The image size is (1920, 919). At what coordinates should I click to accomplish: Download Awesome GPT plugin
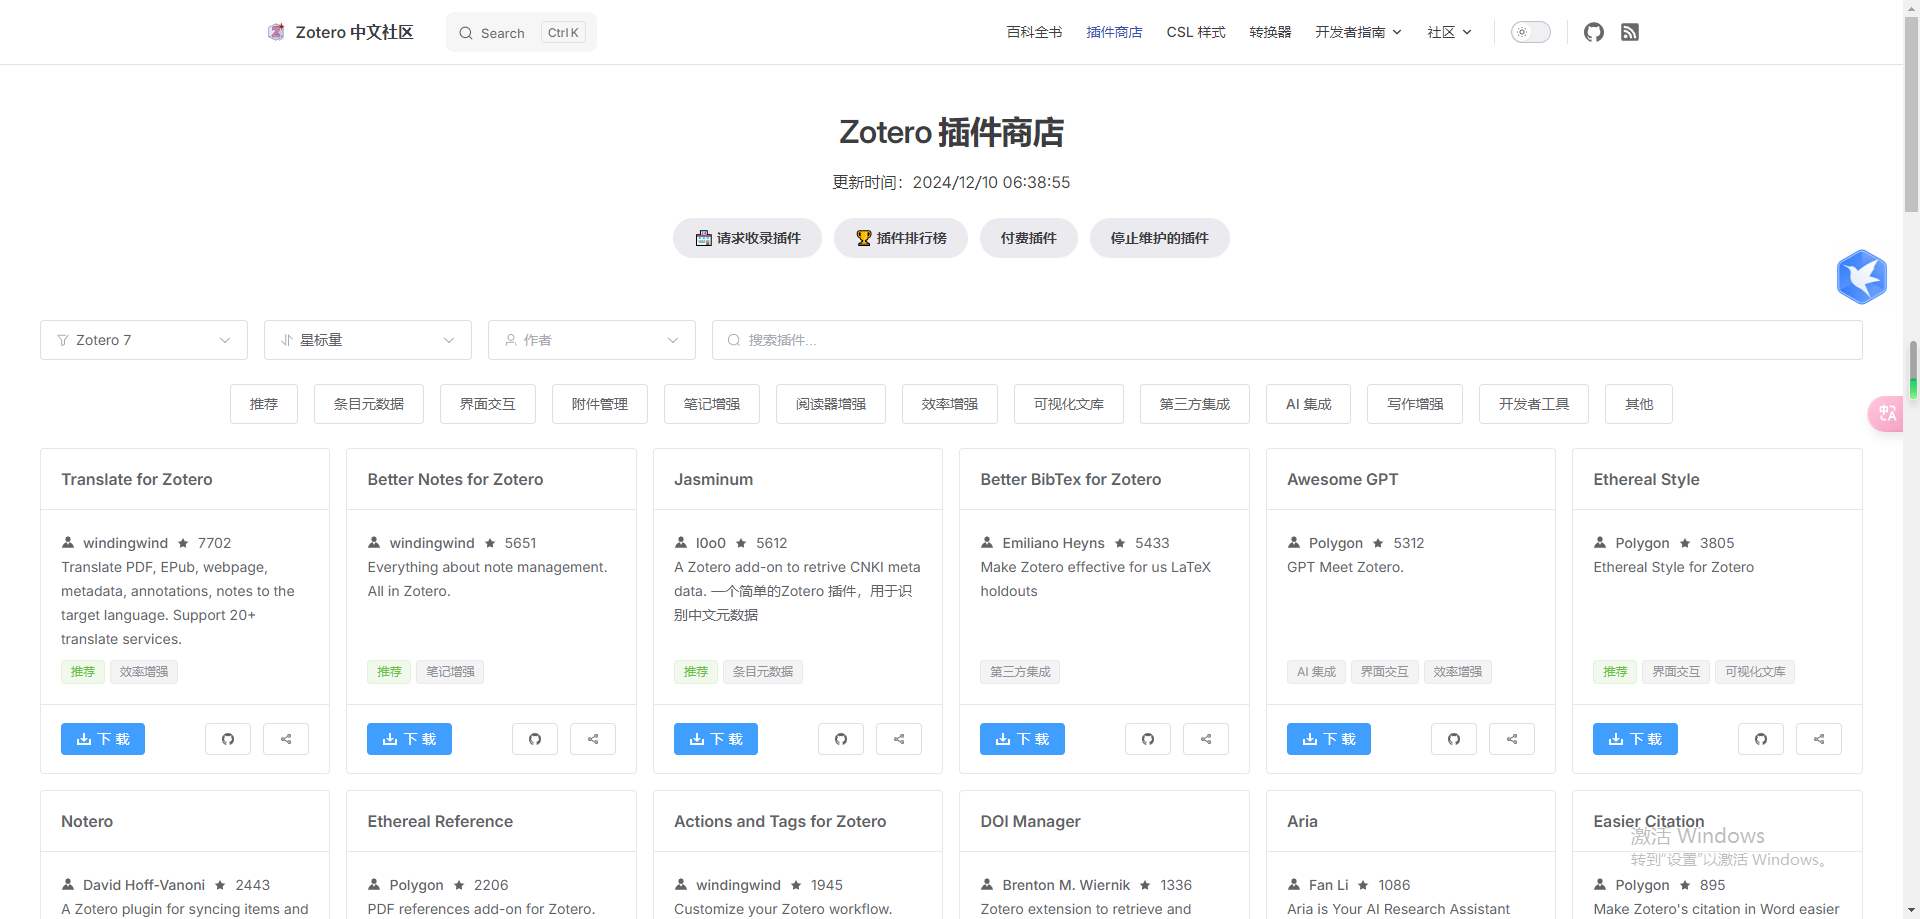click(1329, 739)
